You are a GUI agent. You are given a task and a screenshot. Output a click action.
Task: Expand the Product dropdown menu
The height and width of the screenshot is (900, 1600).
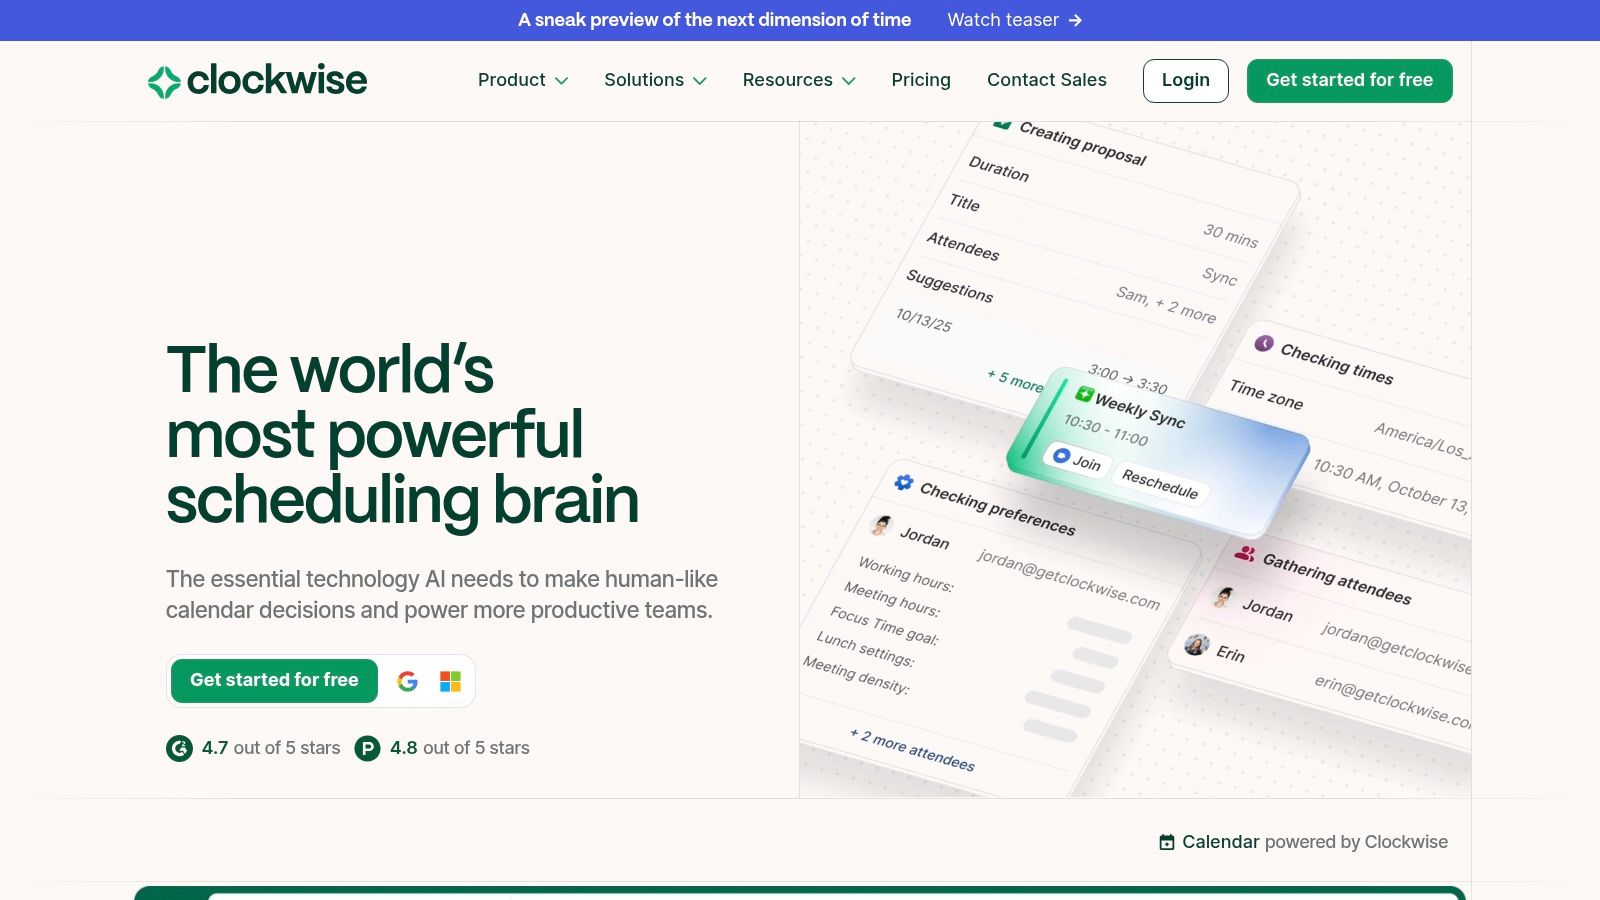[523, 80]
